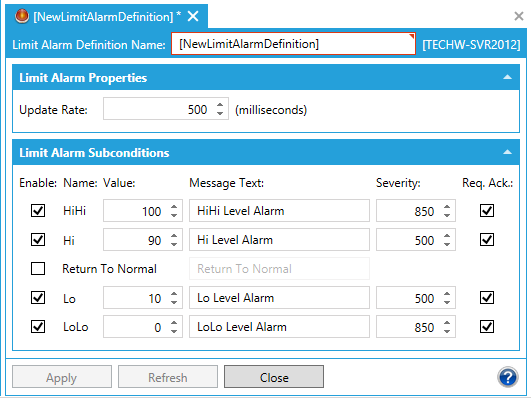Edit the HiHi Level Alarm message text
The image size is (531, 399).
(x=279, y=211)
